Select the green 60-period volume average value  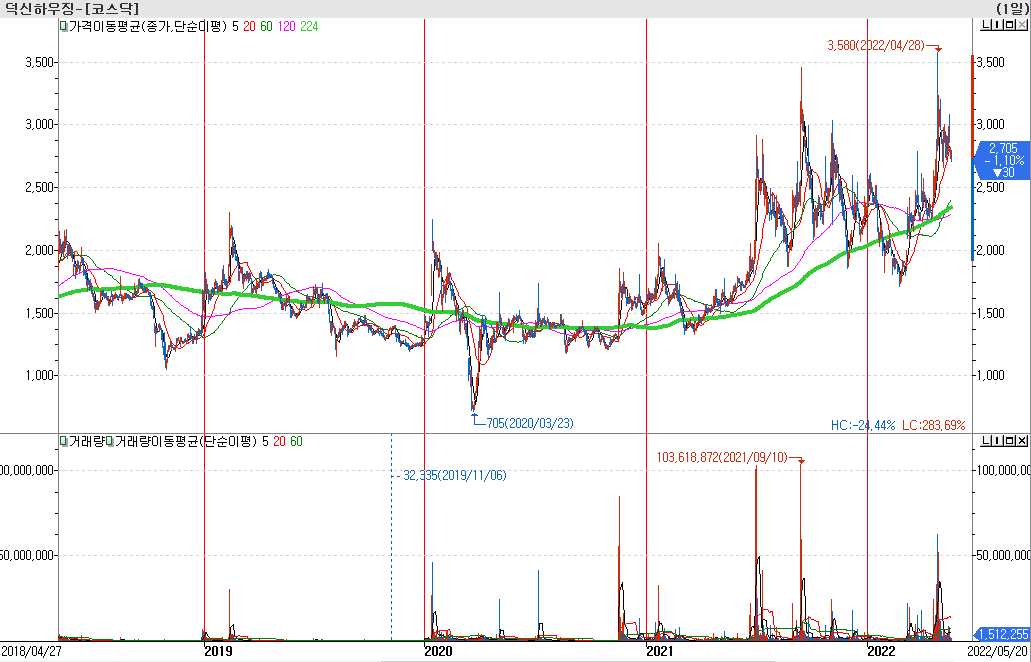[297, 441]
